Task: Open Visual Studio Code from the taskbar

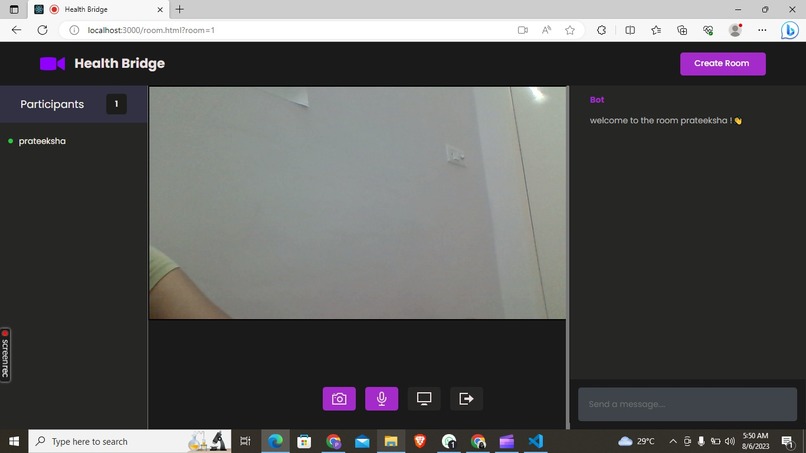Action: [x=536, y=441]
